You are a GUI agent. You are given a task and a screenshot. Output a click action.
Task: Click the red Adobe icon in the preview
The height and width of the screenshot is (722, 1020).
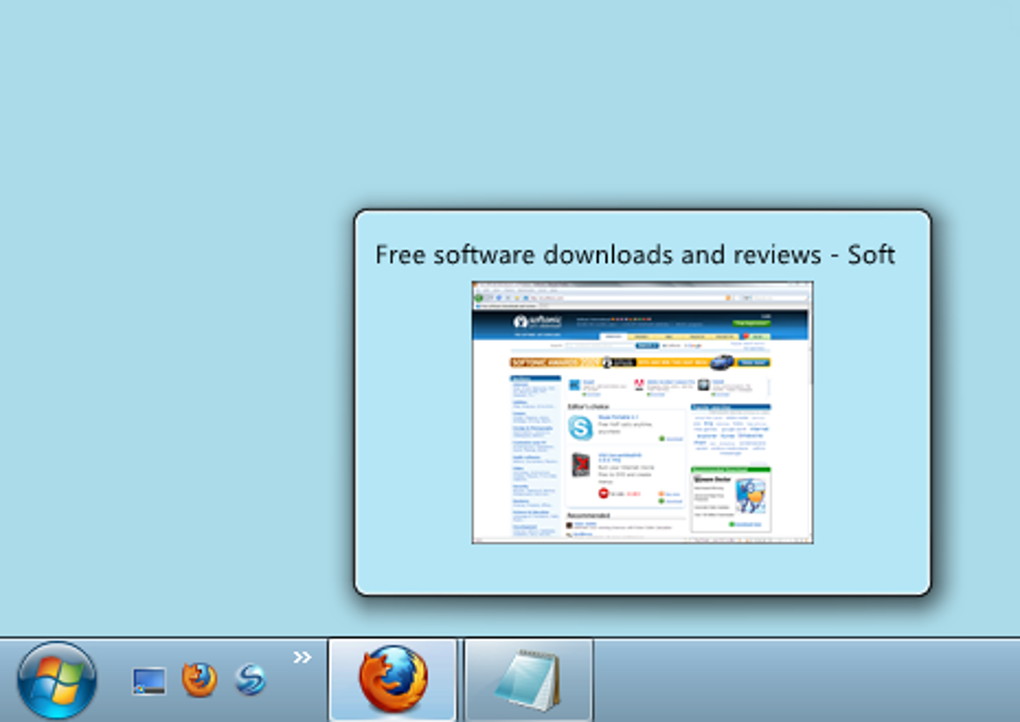point(638,385)
